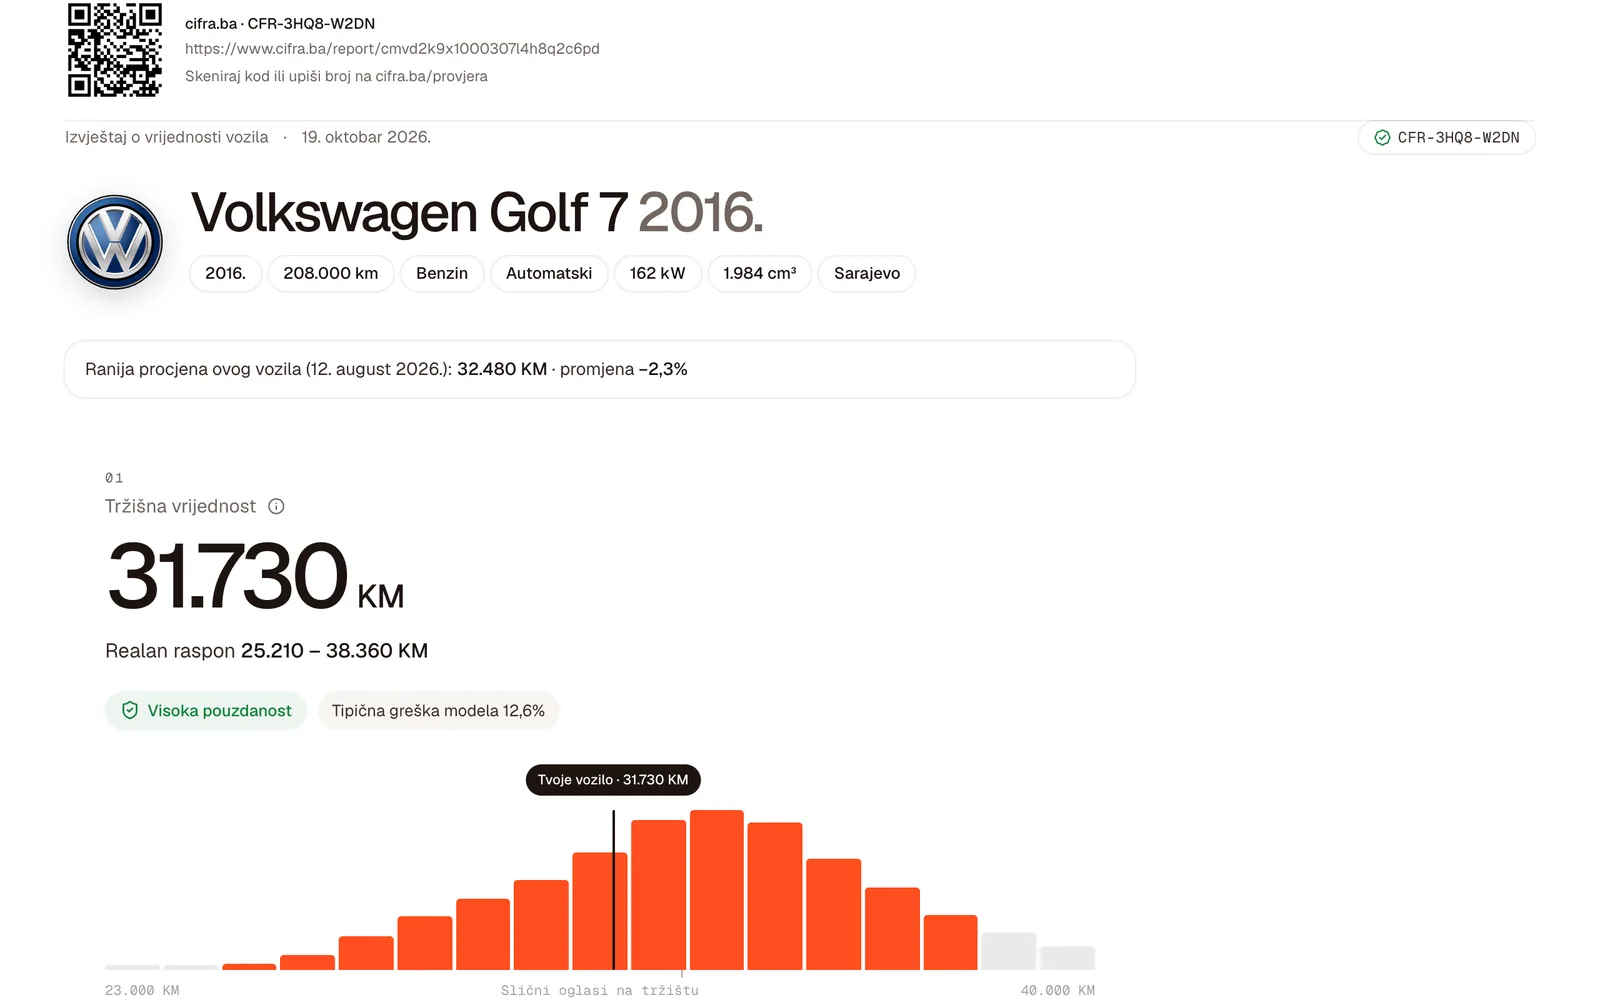Select the 208.000 km mileage chip

[331, 274]
